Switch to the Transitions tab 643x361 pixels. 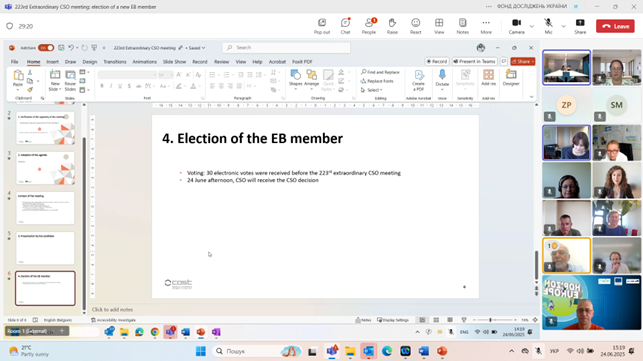[114, 62]
